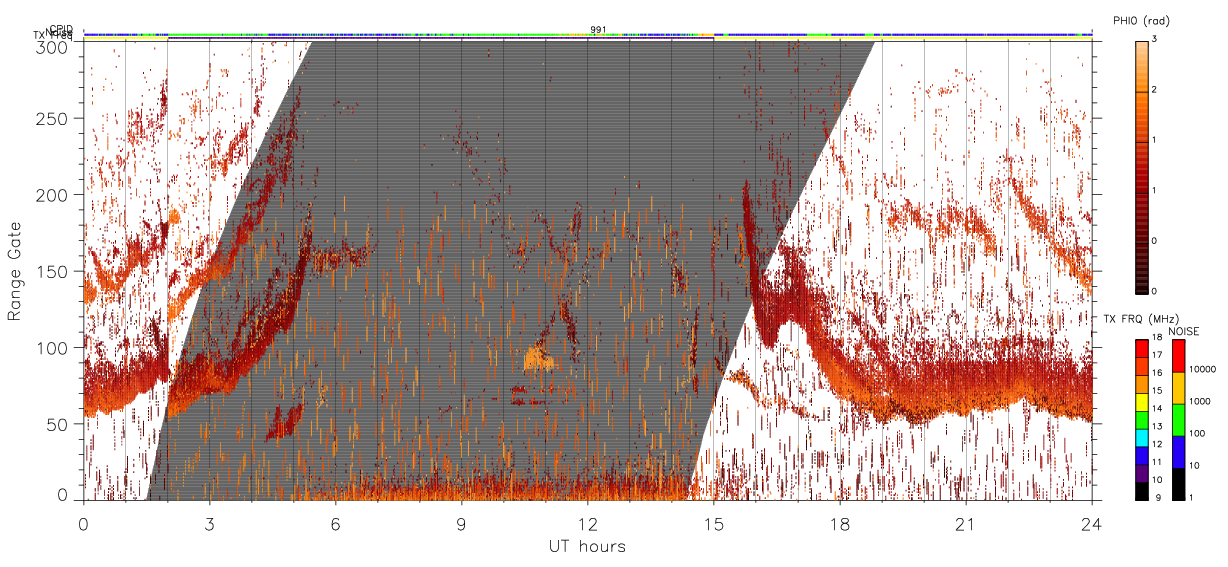Select the 'PHI0 (rad)' colorbar title
The height and width of the screenshot is (567, 1228).
[x=1141, y=21]
